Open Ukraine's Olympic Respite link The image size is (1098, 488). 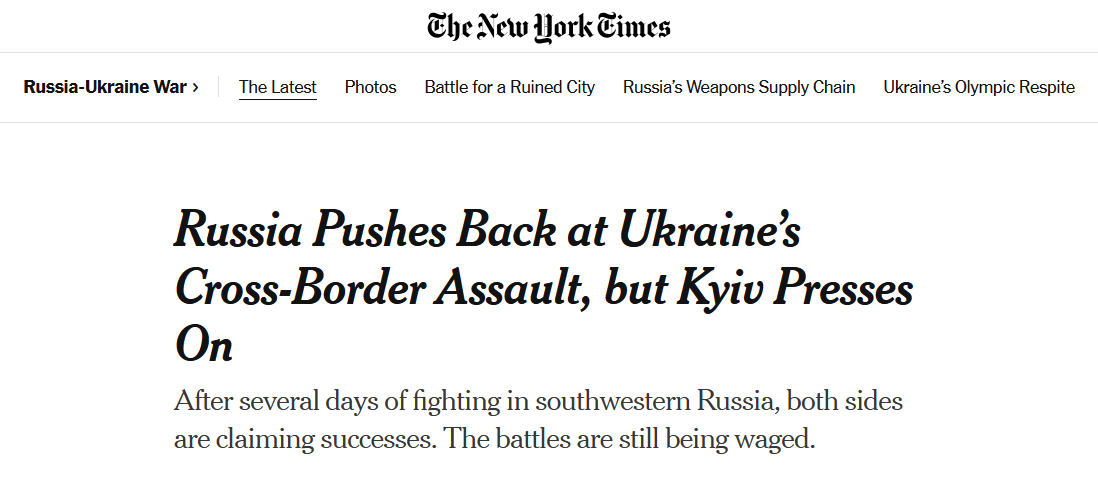979,87
